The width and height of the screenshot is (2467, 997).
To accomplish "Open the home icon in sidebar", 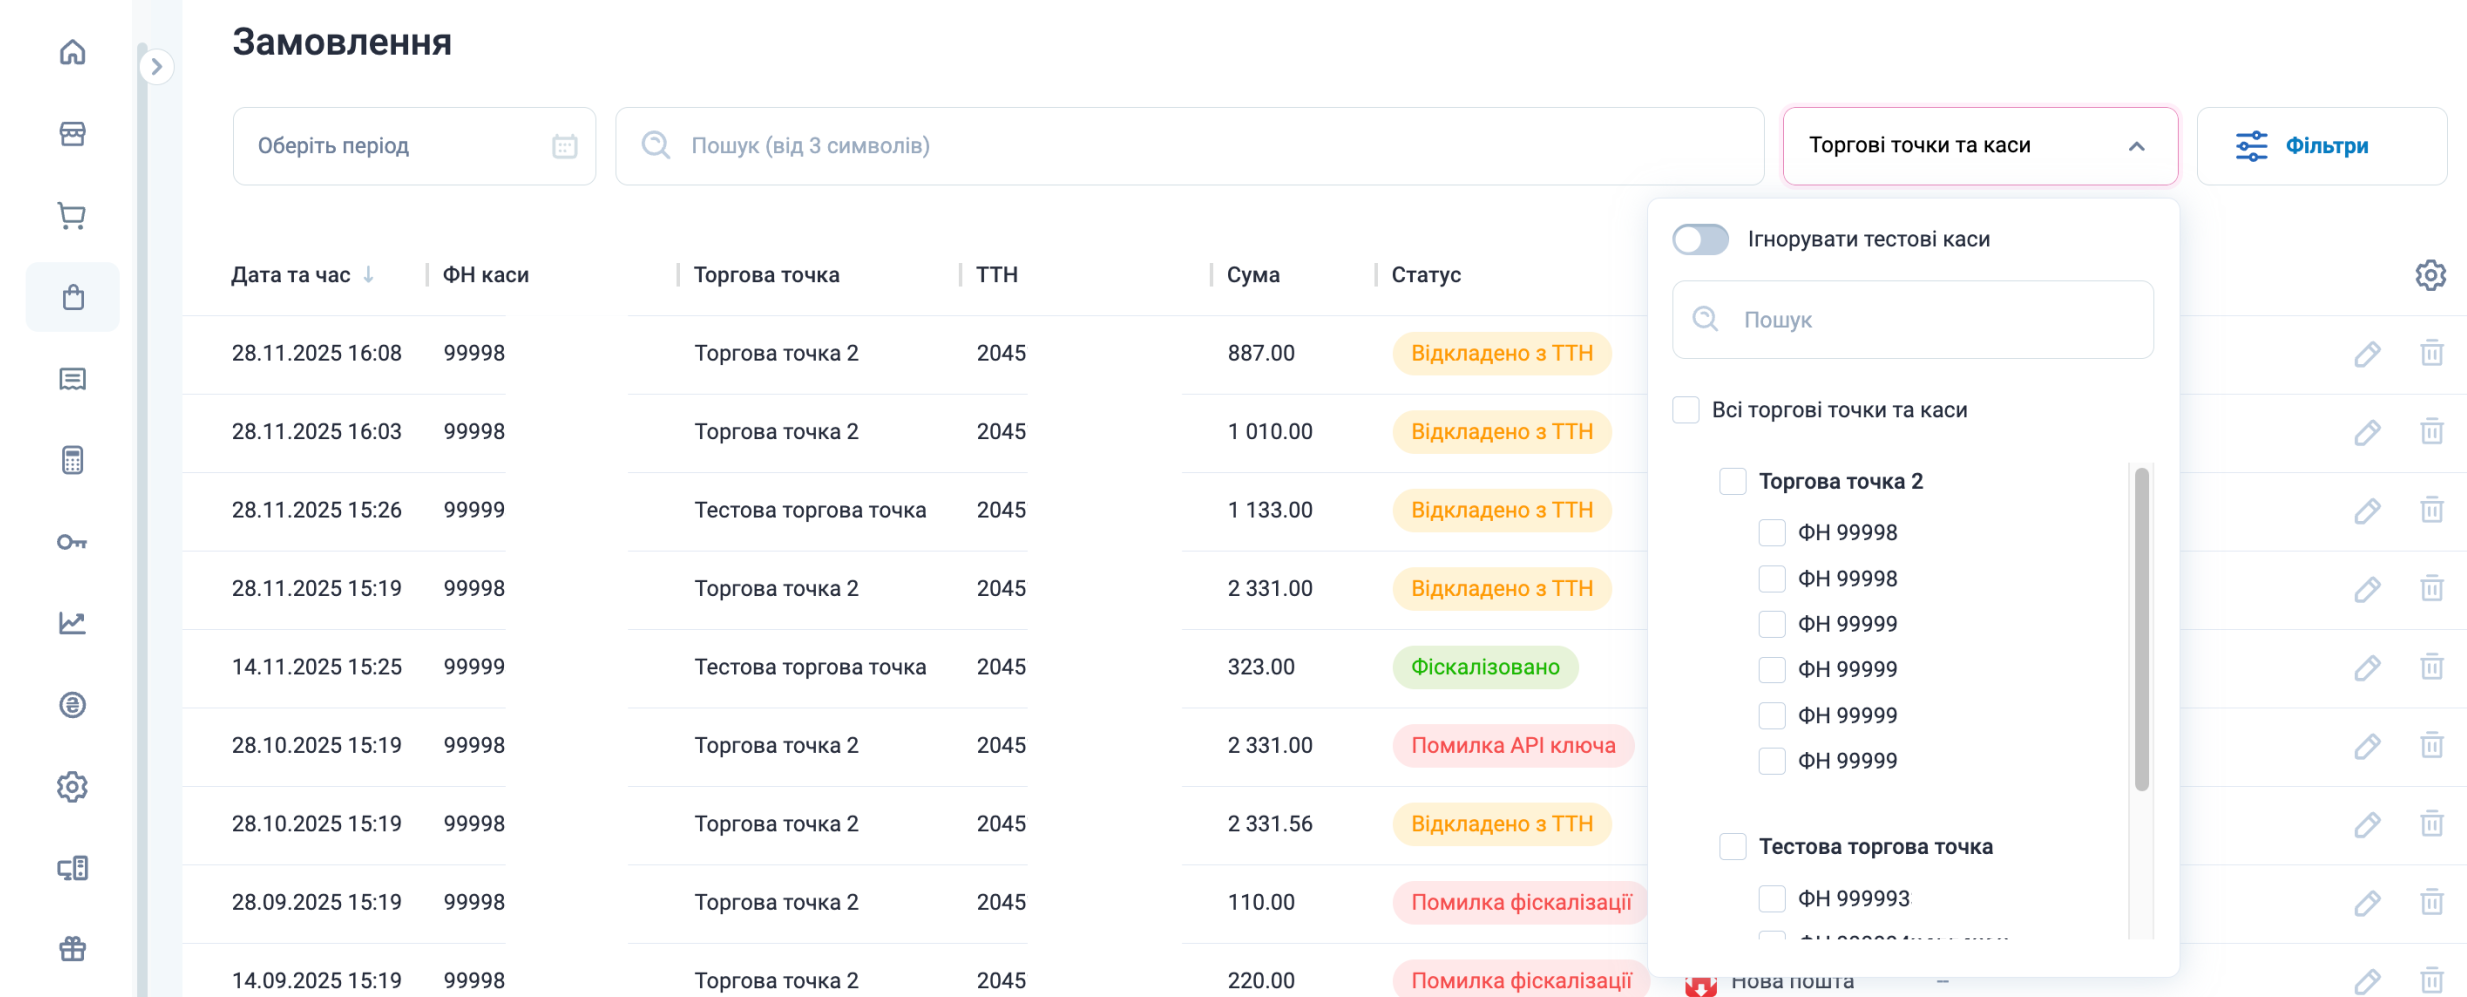I will pos(72,52).
